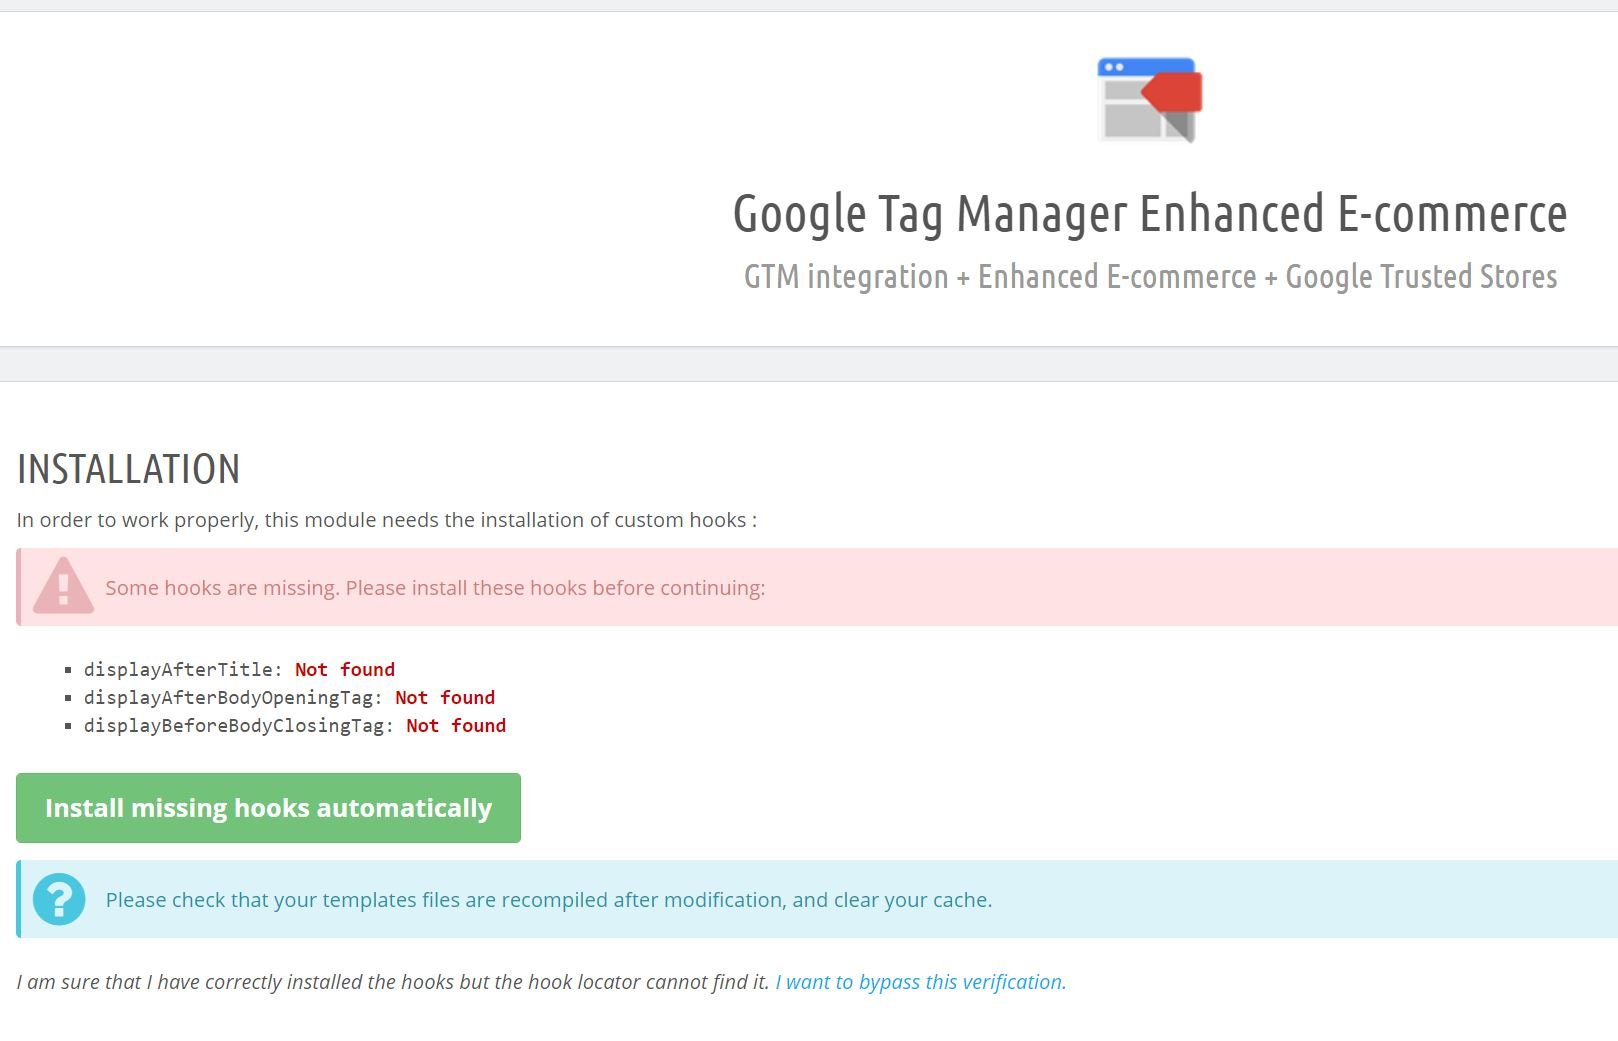The width and height of the screenshot is (1618, 1041).
Task: Click the custom hooks installation intro sentence
Action: pyautogui.click(x=386, y=520)
